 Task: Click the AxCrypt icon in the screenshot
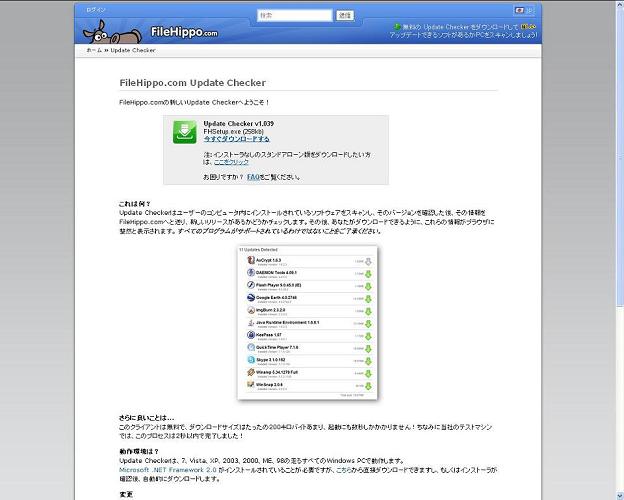pyautogui.click(x=251, y=260)
